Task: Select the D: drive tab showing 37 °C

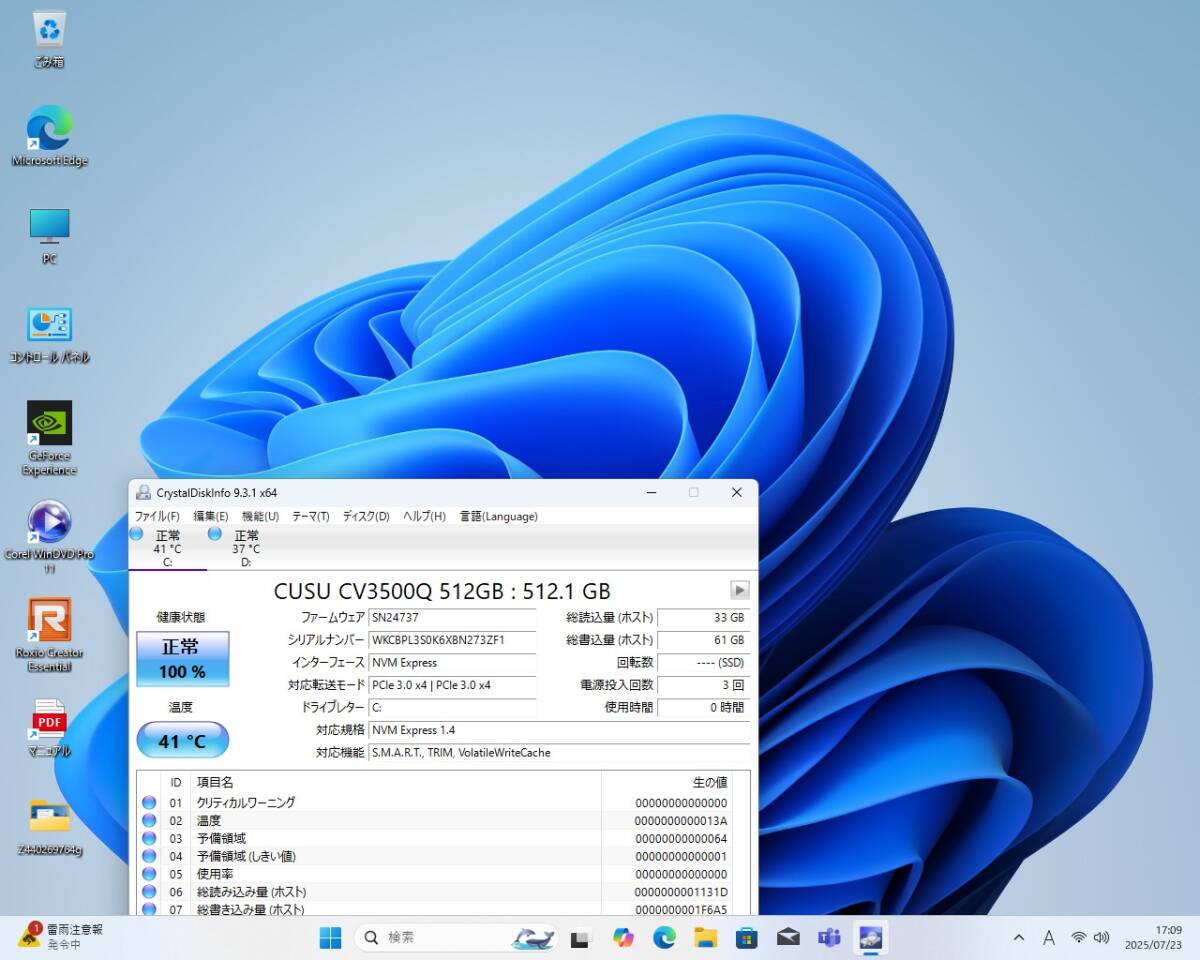Action: pos(244,548)
